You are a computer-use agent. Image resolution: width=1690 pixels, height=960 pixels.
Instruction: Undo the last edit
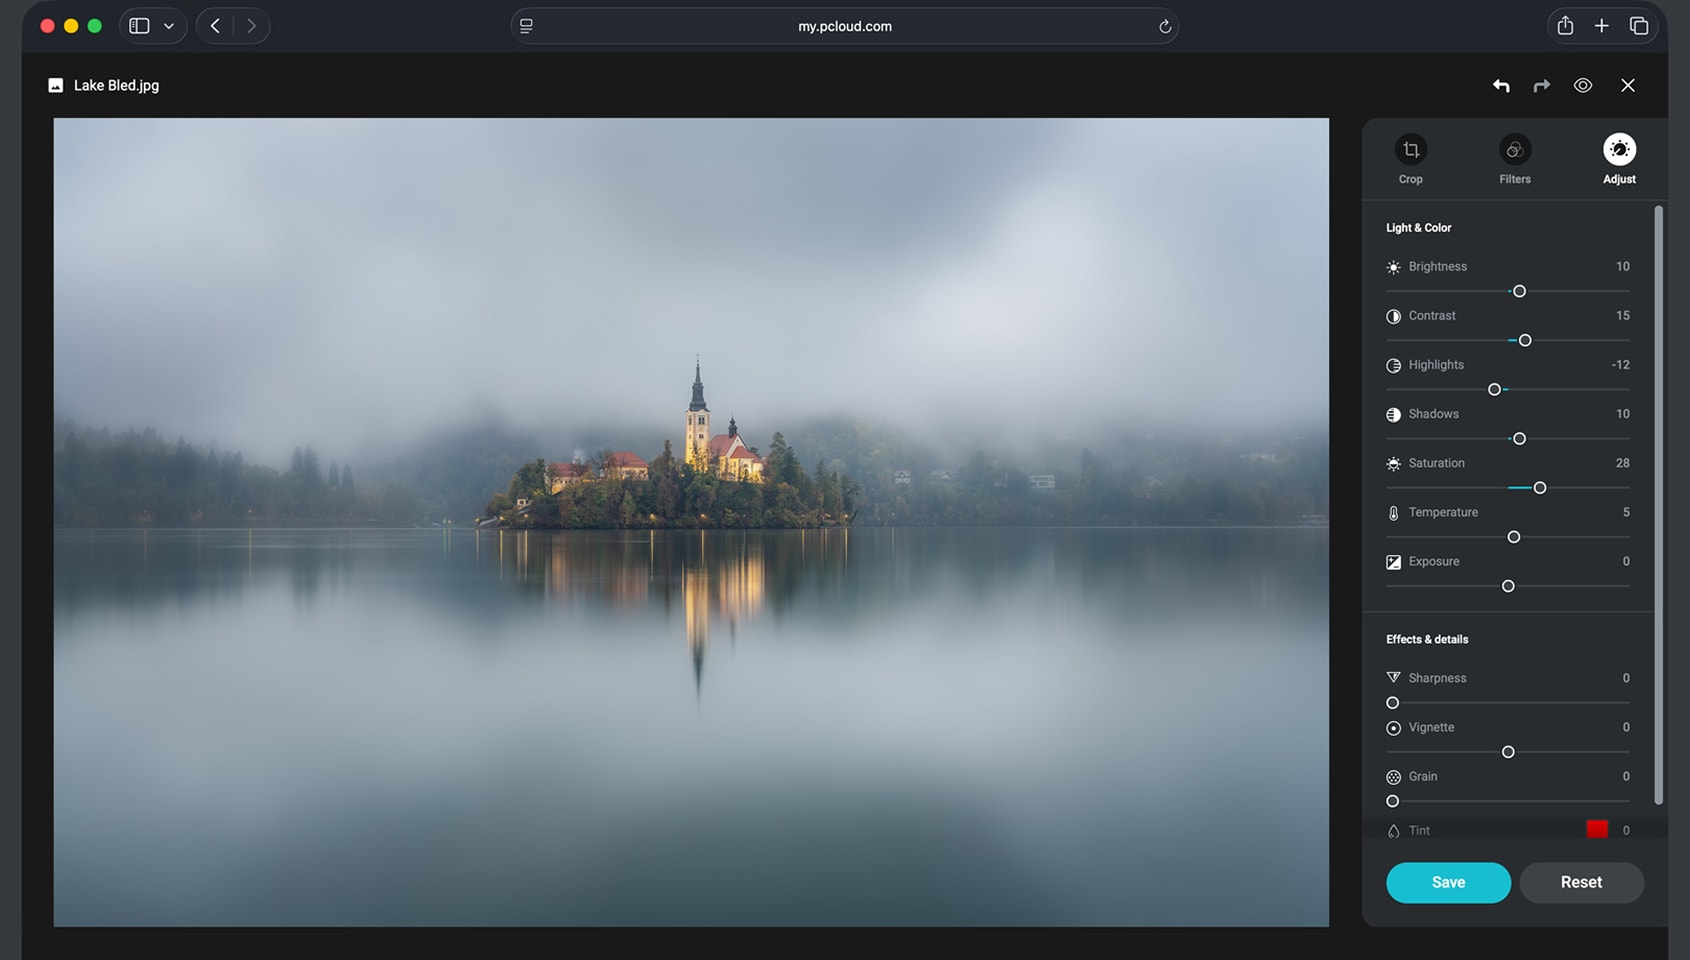pyautogui.click(x=1501, y=85)
